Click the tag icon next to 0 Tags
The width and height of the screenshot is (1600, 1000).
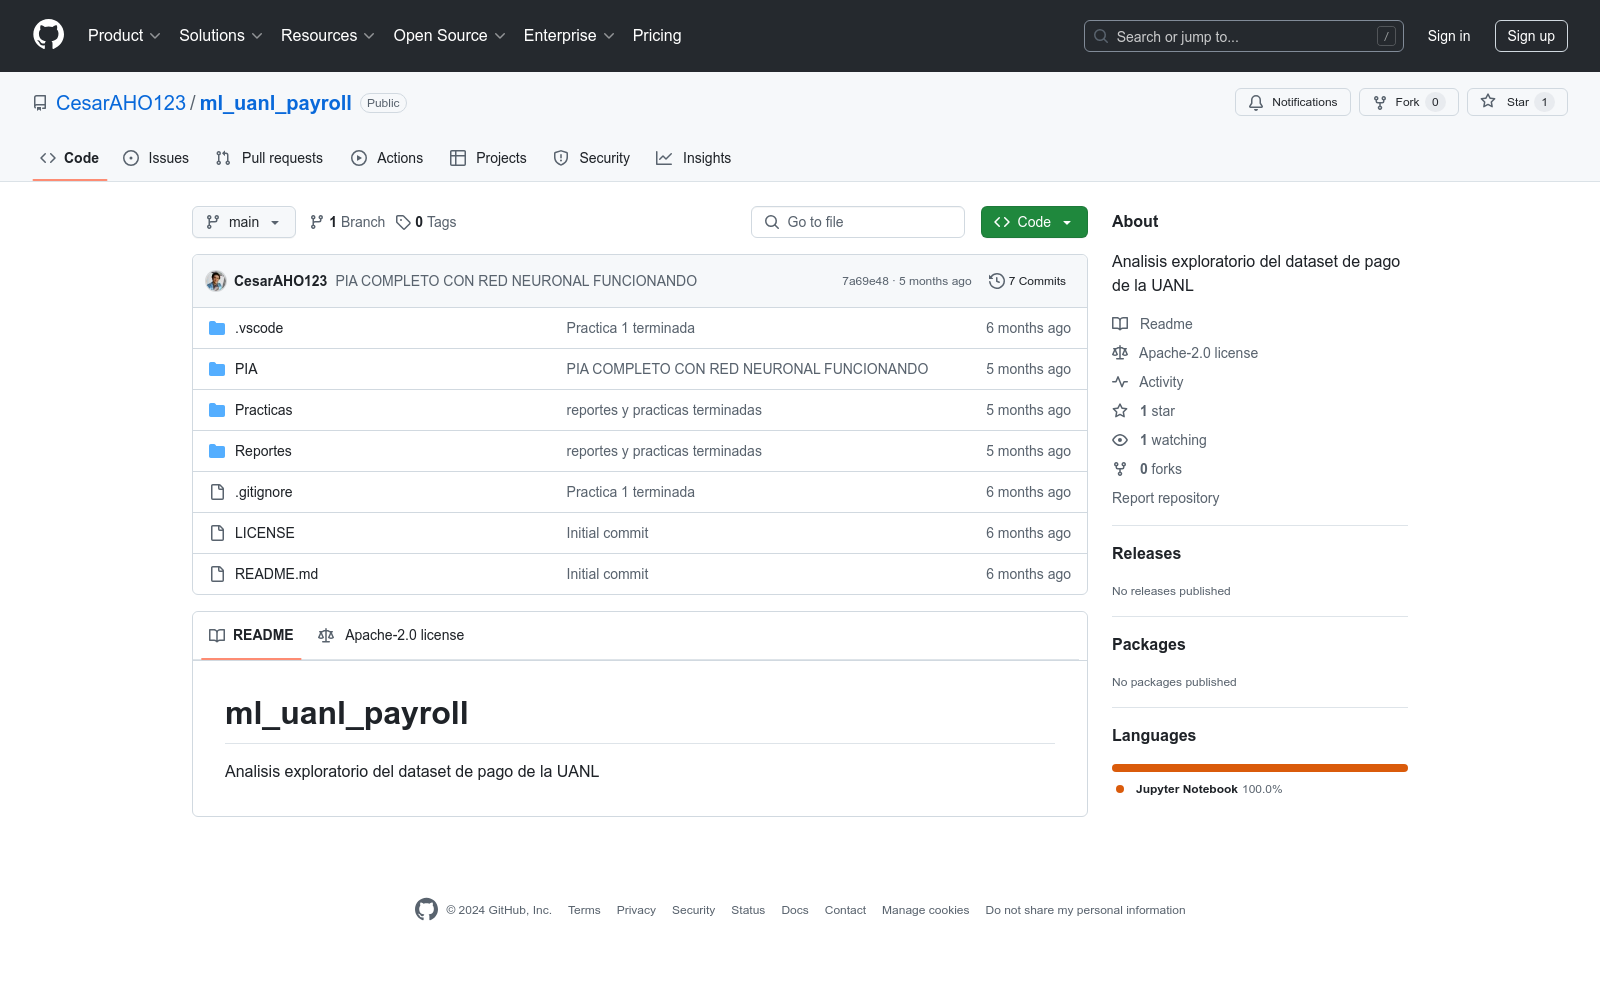403,222
